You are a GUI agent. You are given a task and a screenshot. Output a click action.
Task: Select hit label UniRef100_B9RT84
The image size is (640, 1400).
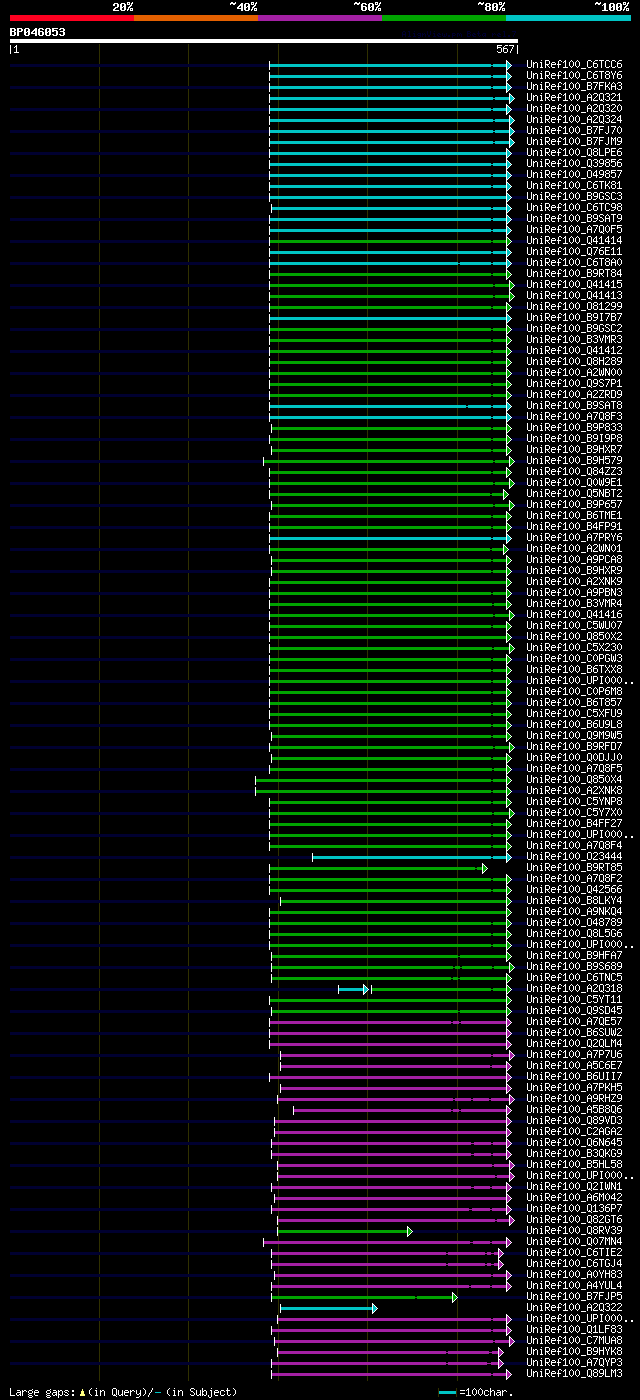(574, 274)
